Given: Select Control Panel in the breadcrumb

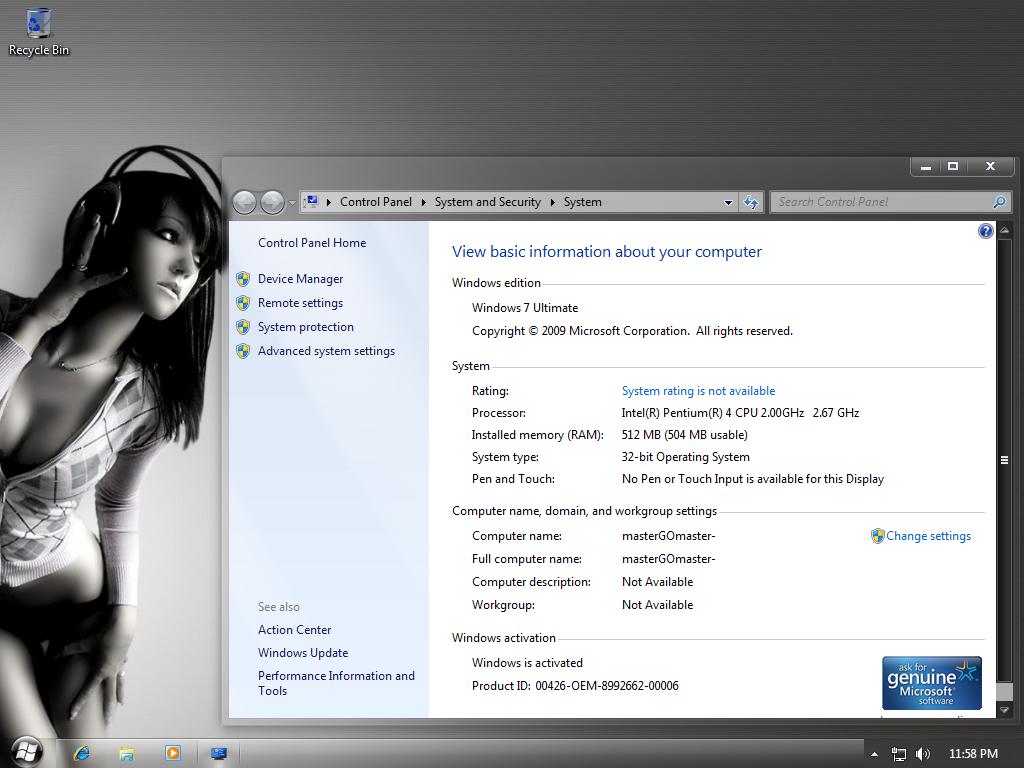Looking at the screenshot, I should (x=376, y=202).
